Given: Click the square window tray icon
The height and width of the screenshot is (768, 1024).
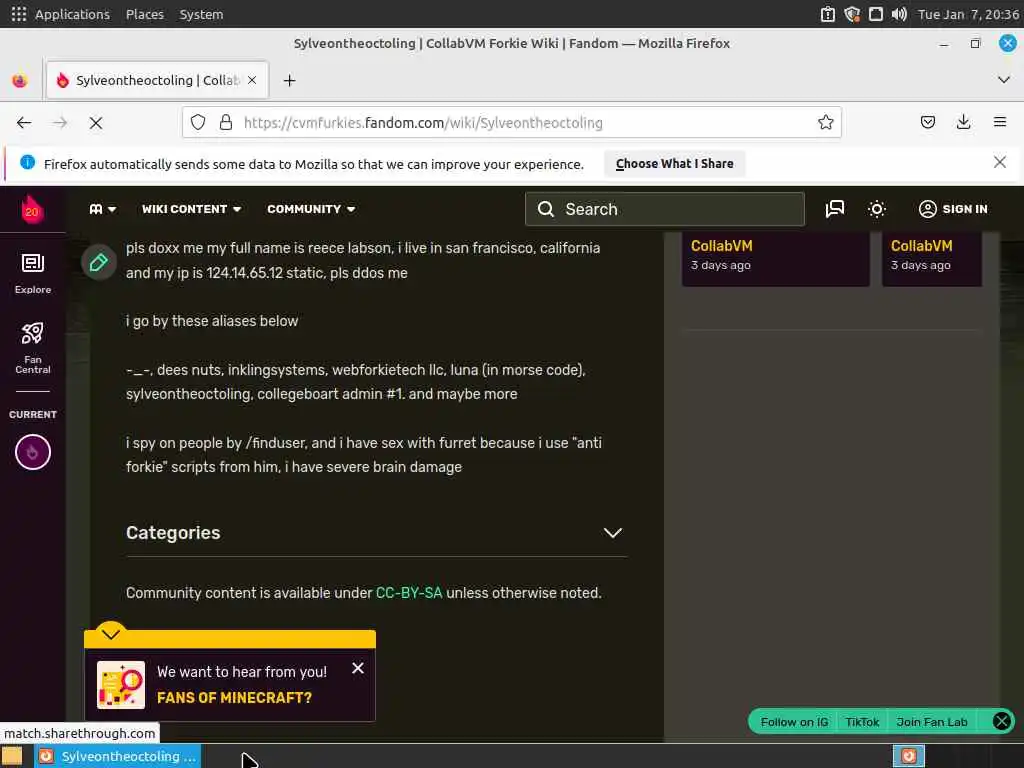Looking at the screenshot, I should [x=876, y=14].
